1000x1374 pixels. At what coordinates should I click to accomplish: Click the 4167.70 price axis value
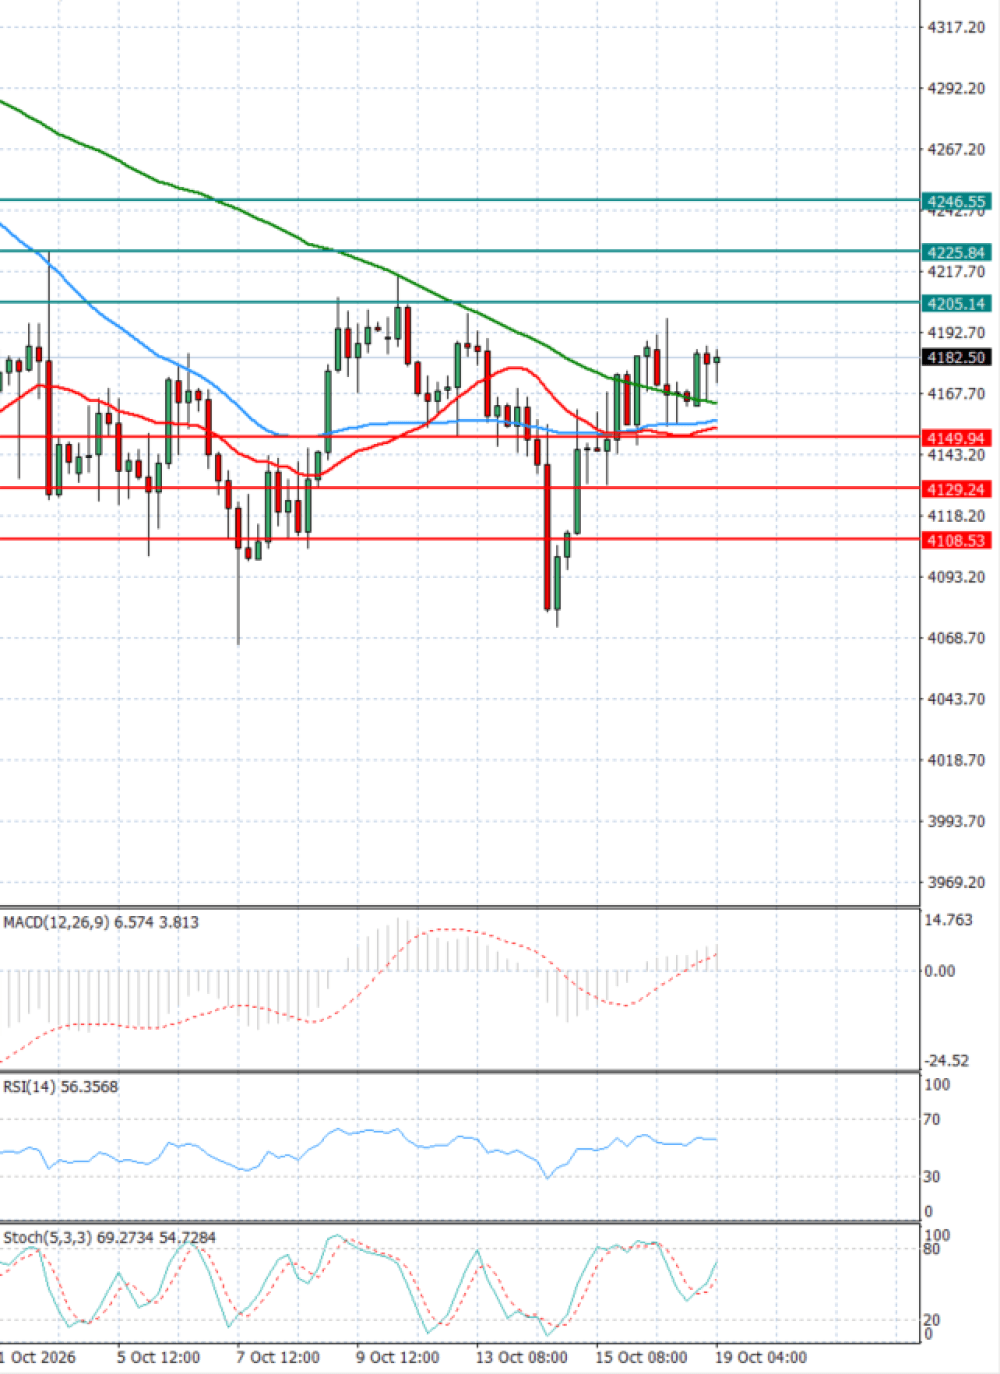point(956,394)
